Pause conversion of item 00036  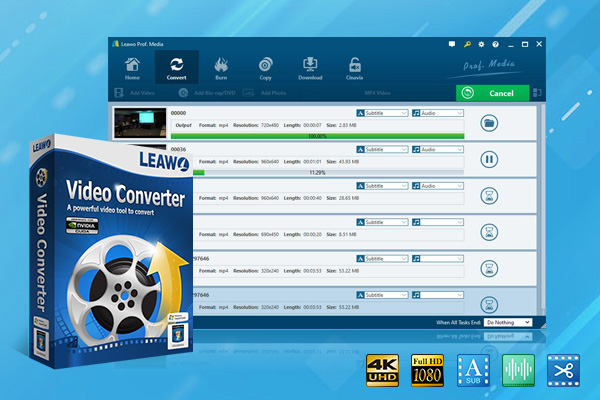[x=489, y=159]
